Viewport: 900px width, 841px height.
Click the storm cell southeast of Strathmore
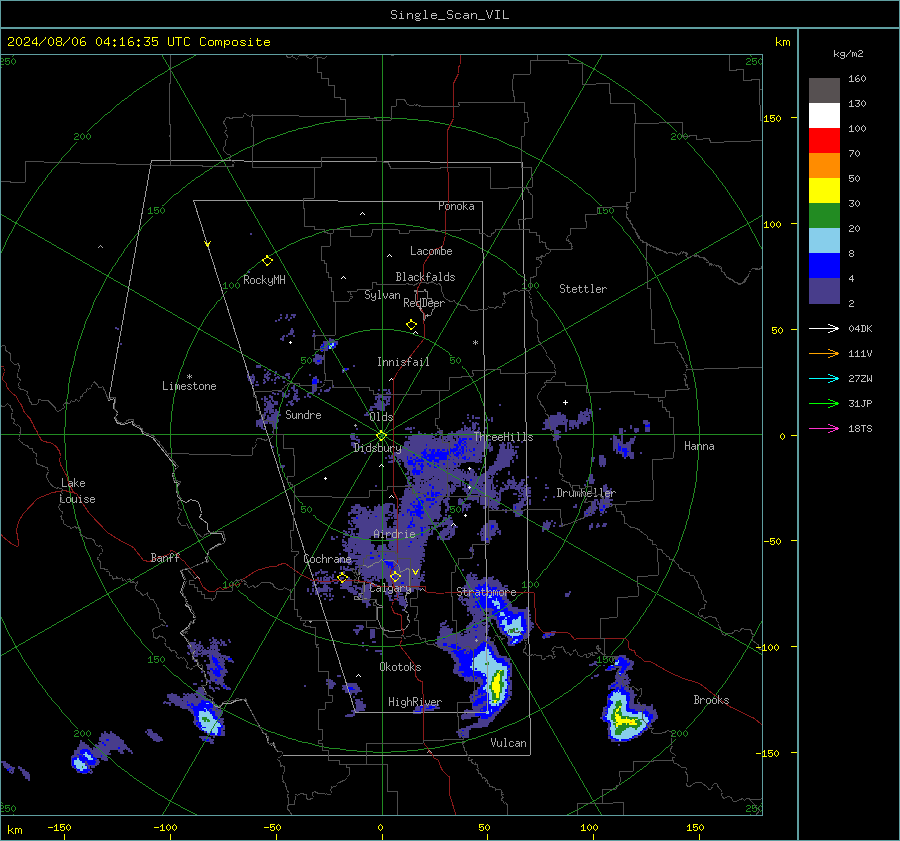point(513,625)
